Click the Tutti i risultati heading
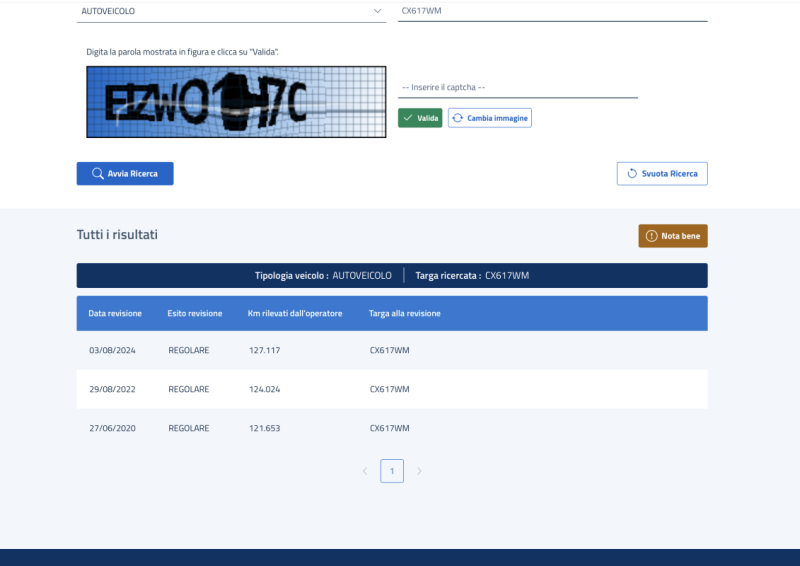This screenshot has height=566, width=800. (117, 235)
